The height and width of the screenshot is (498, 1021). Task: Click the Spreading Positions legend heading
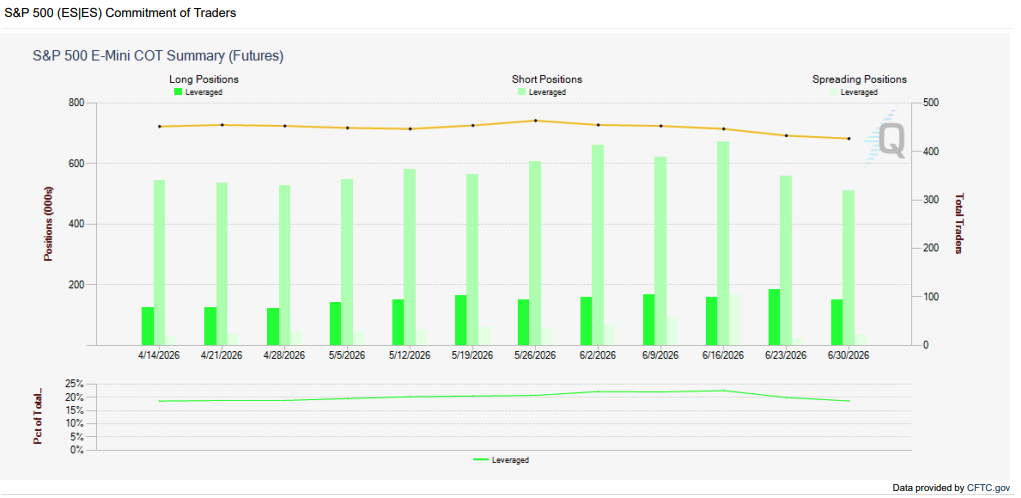coord(860,79)
